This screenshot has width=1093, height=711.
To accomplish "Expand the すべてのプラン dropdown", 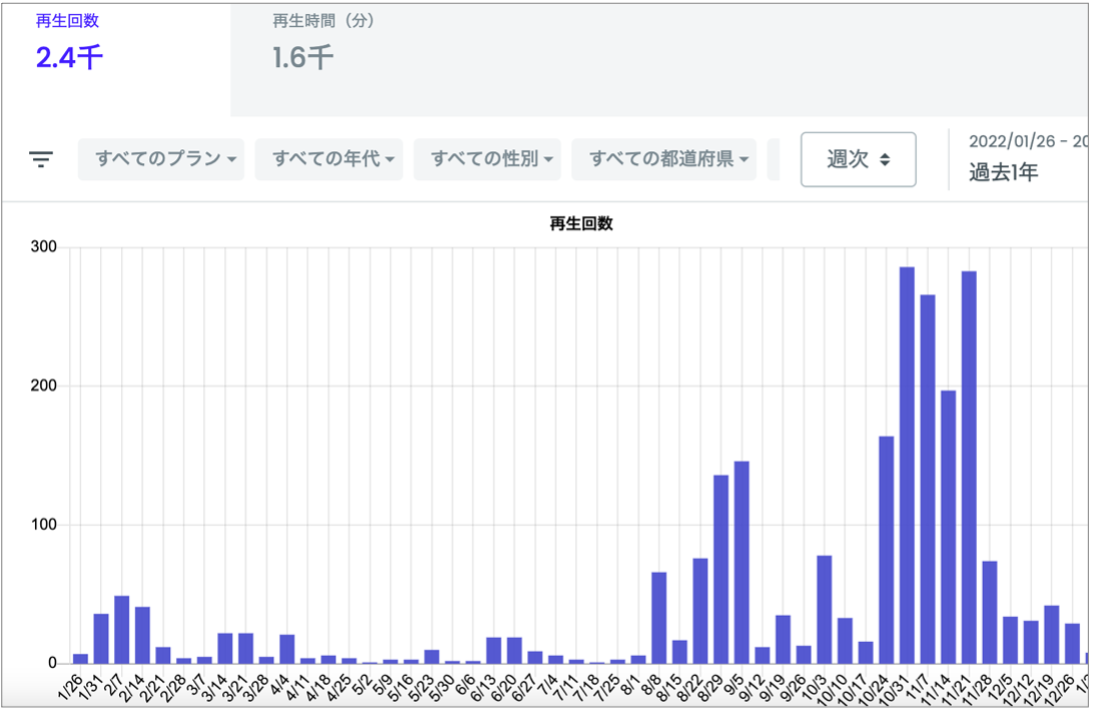I will tap(161, 160).
